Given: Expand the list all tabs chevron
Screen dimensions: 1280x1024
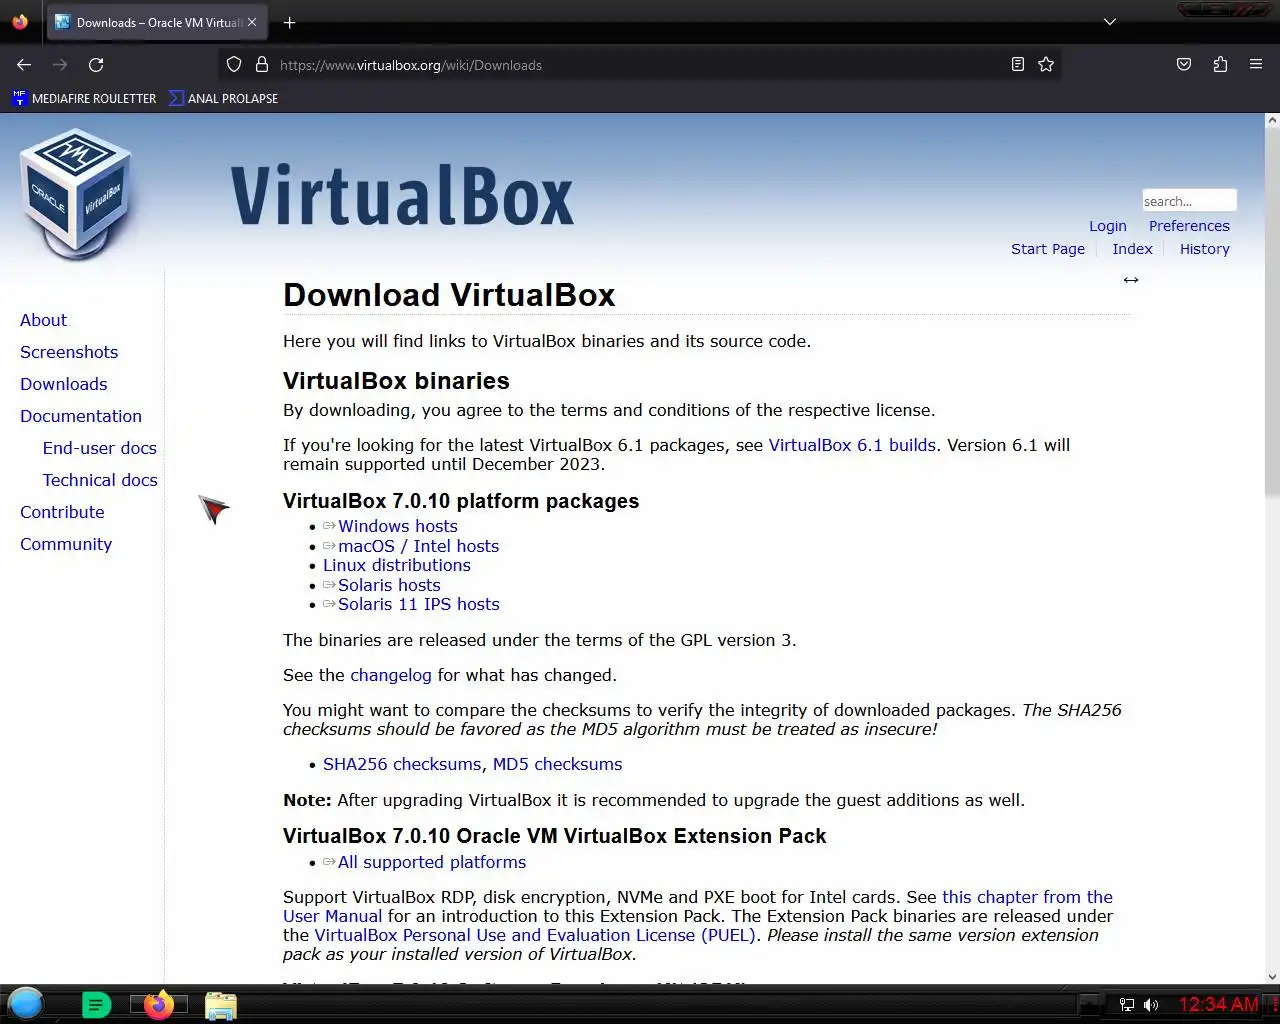Looking at the screenshot, I should click(x=1110, y=22).
